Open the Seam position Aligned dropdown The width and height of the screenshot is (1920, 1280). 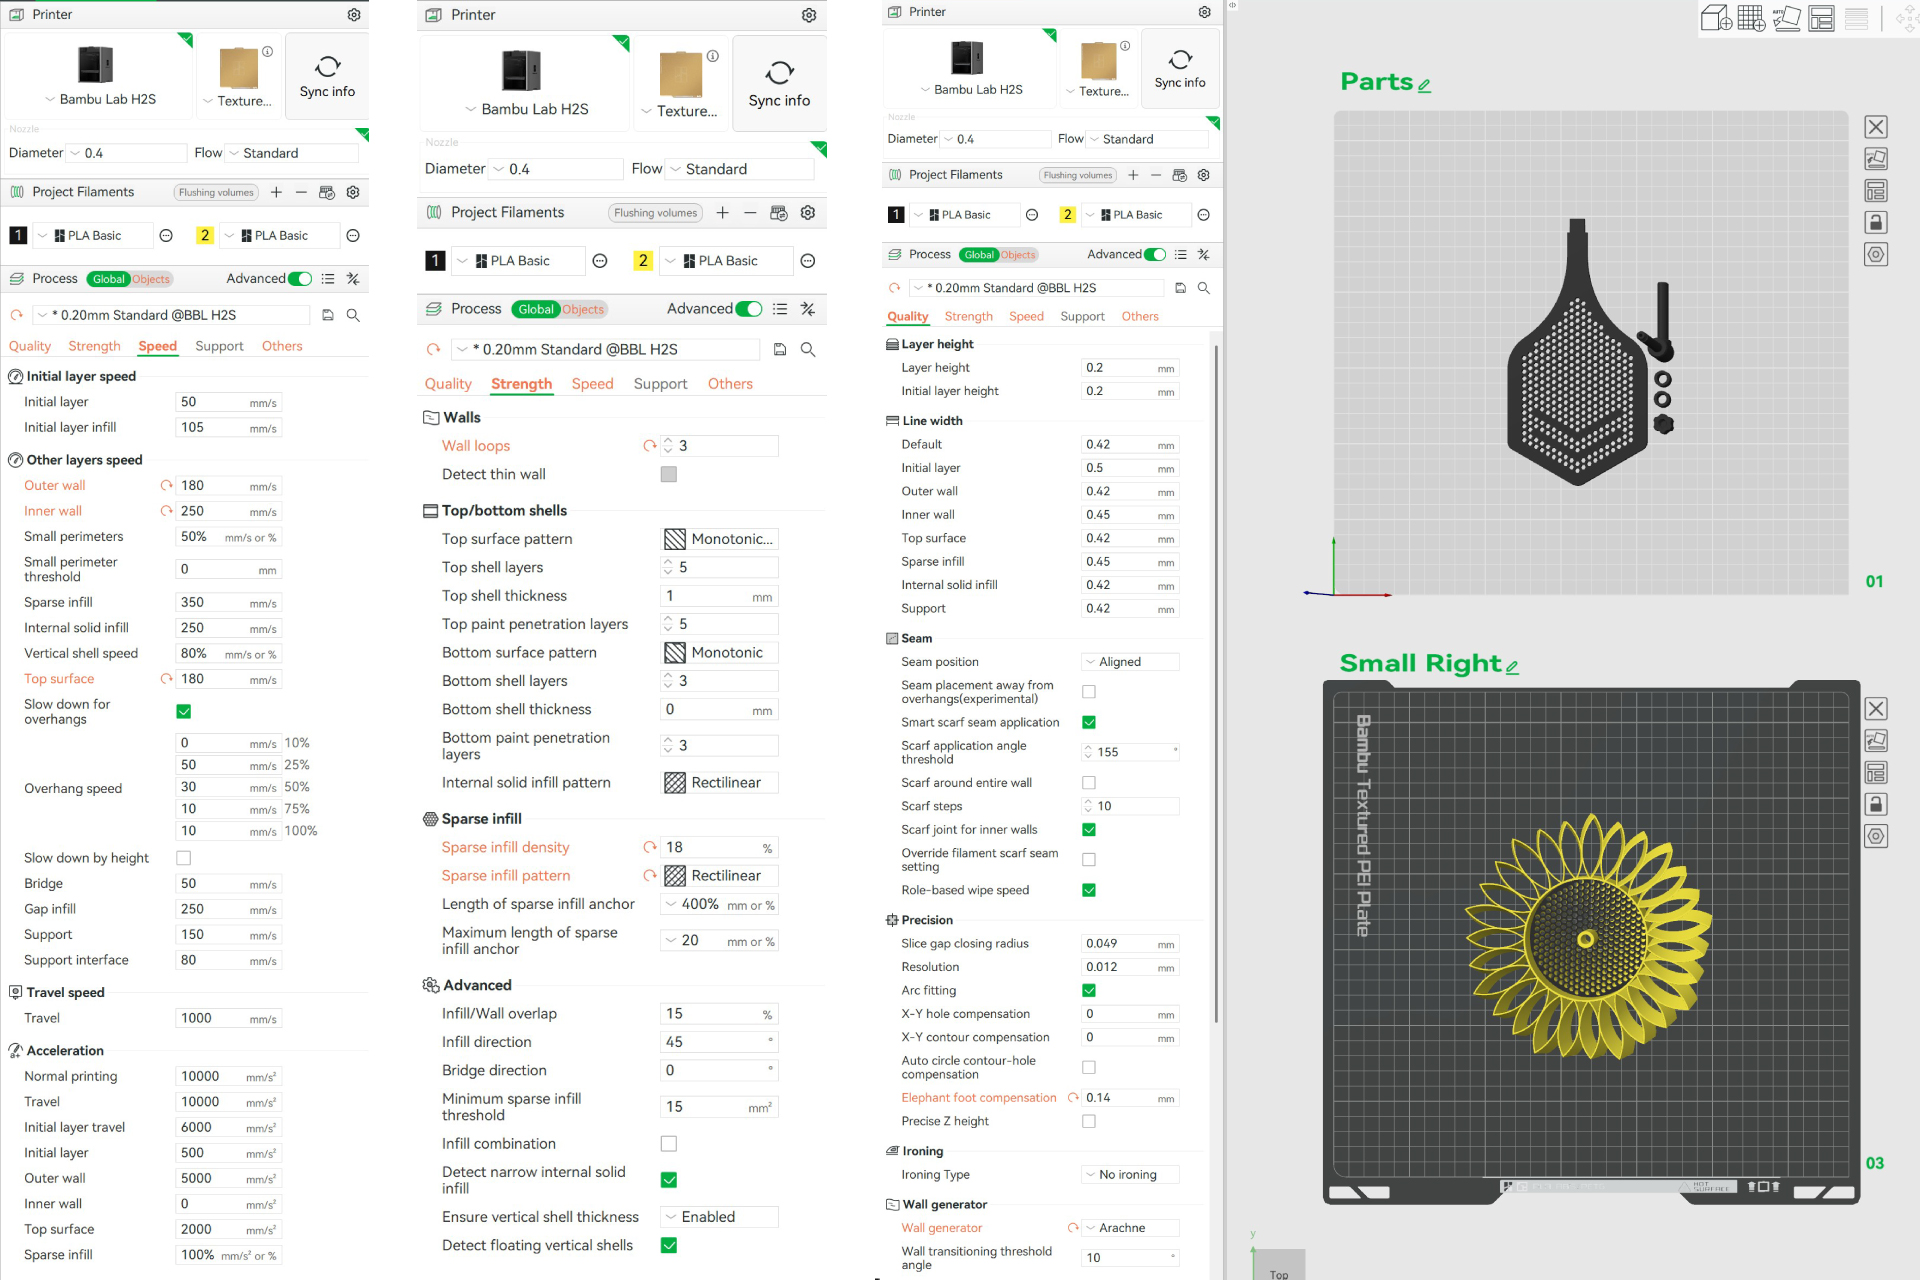pos(1130,662)
